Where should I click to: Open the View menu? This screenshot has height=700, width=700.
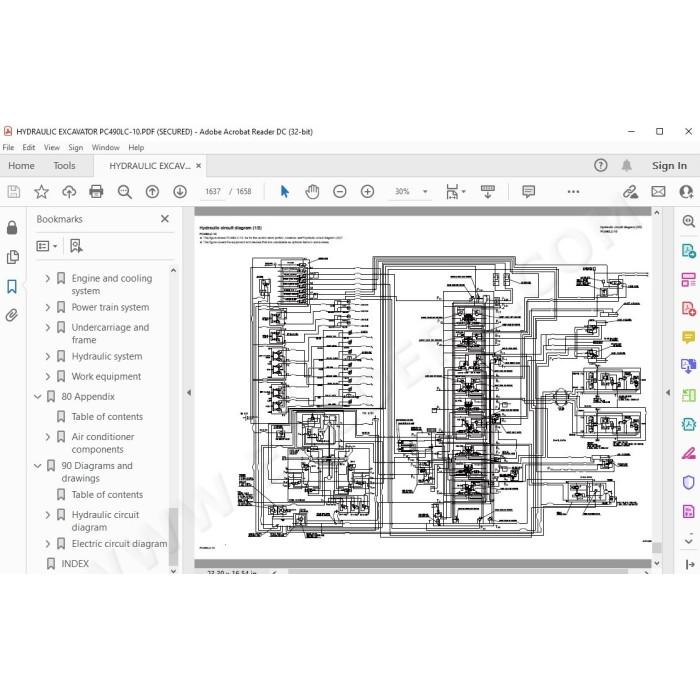pos(51,147)
